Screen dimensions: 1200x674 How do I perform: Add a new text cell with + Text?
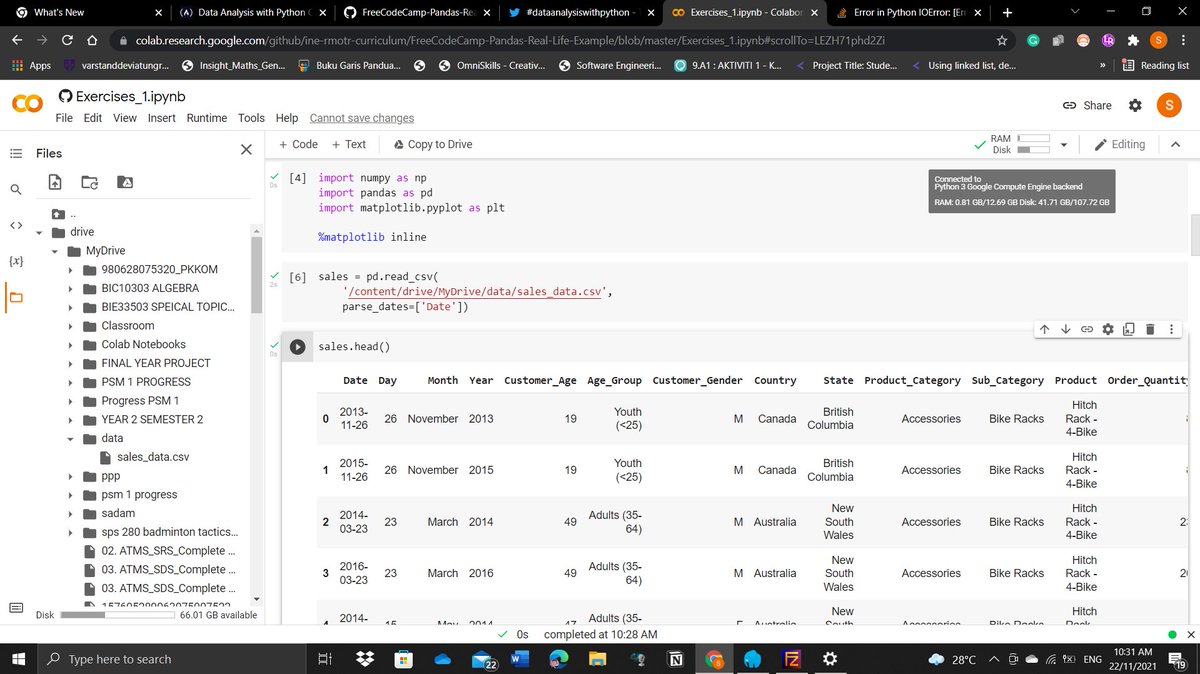tap(349, 145)
